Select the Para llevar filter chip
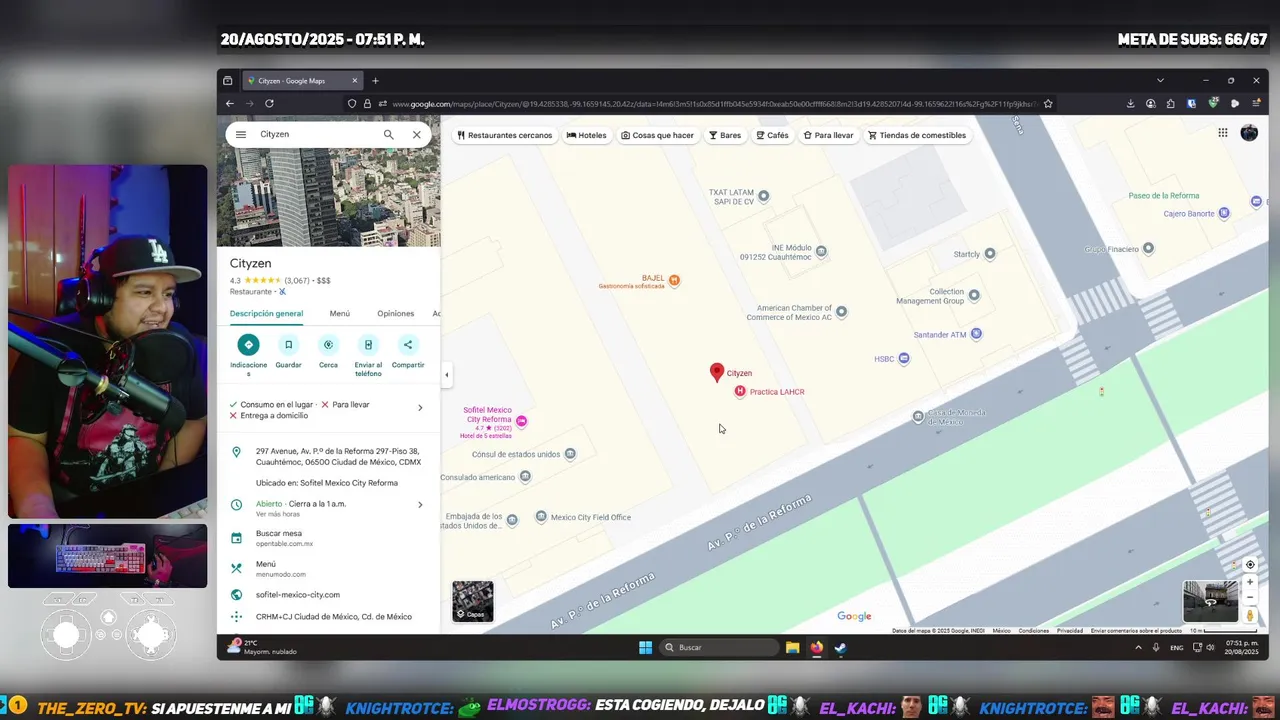Viewport: 1280px width, 720px height. click(828, 135)
